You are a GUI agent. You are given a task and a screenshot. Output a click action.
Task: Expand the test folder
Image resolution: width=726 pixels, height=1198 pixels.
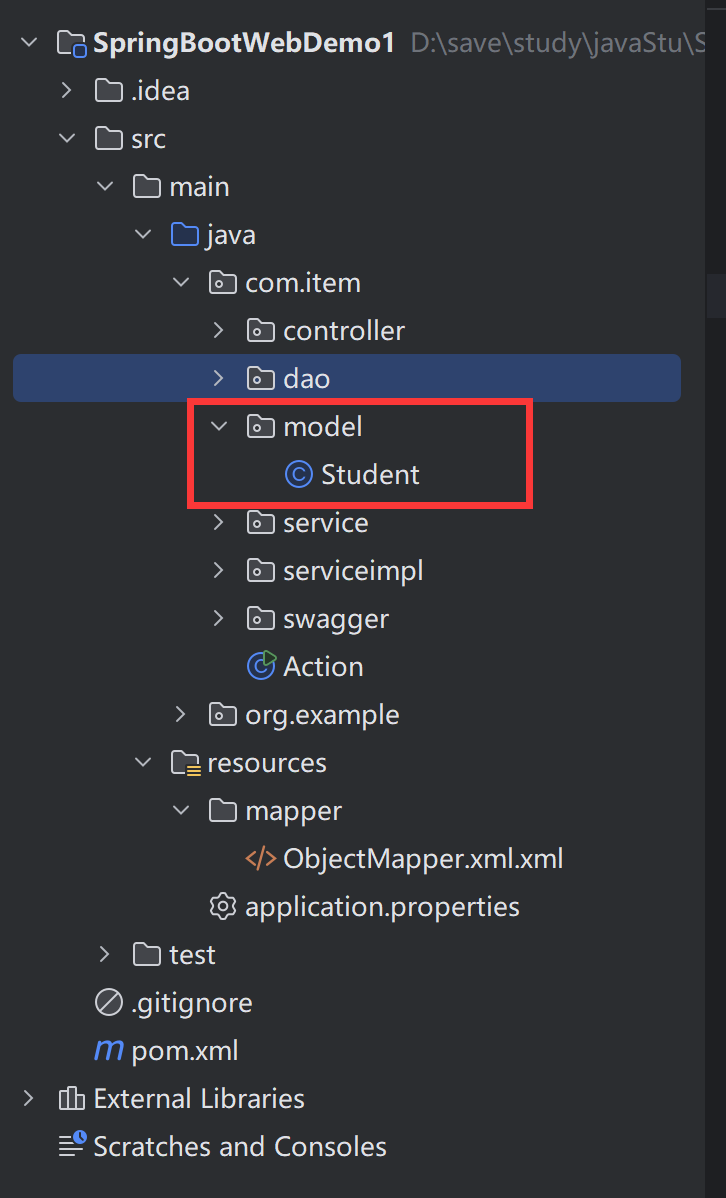104,954
